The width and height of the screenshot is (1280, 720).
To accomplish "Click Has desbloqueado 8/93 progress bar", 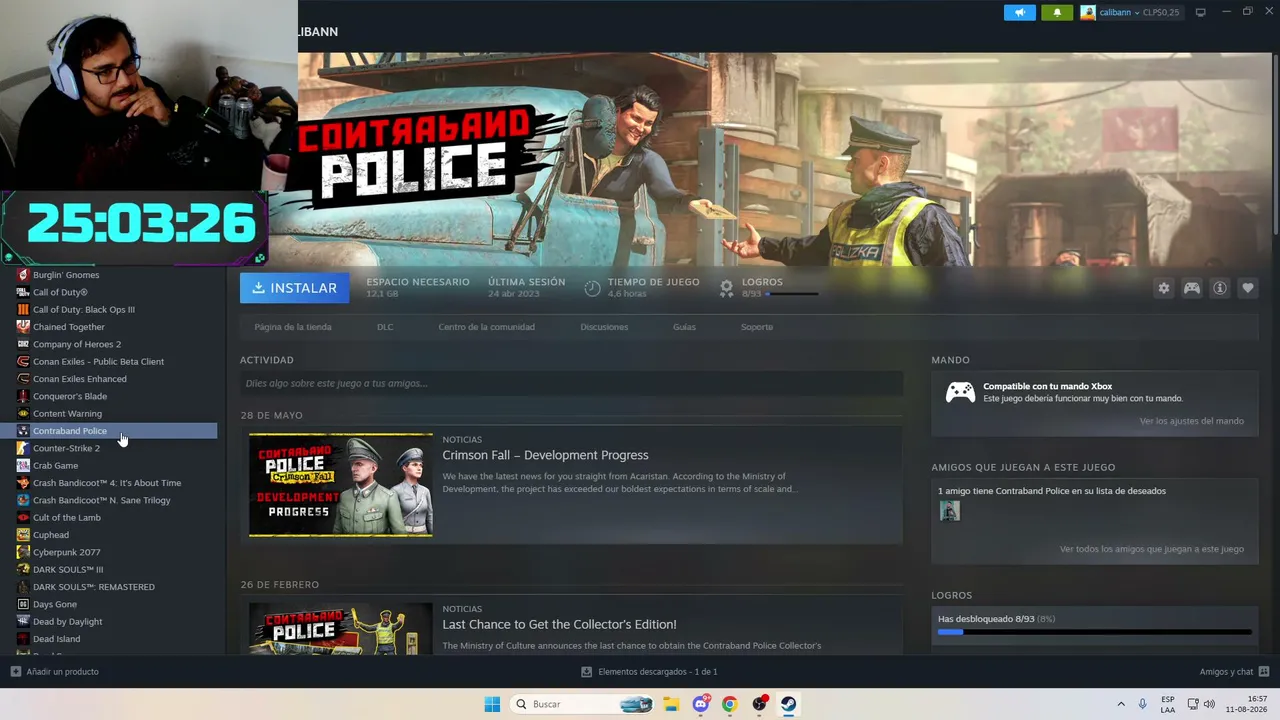I will coord(1095,632).
